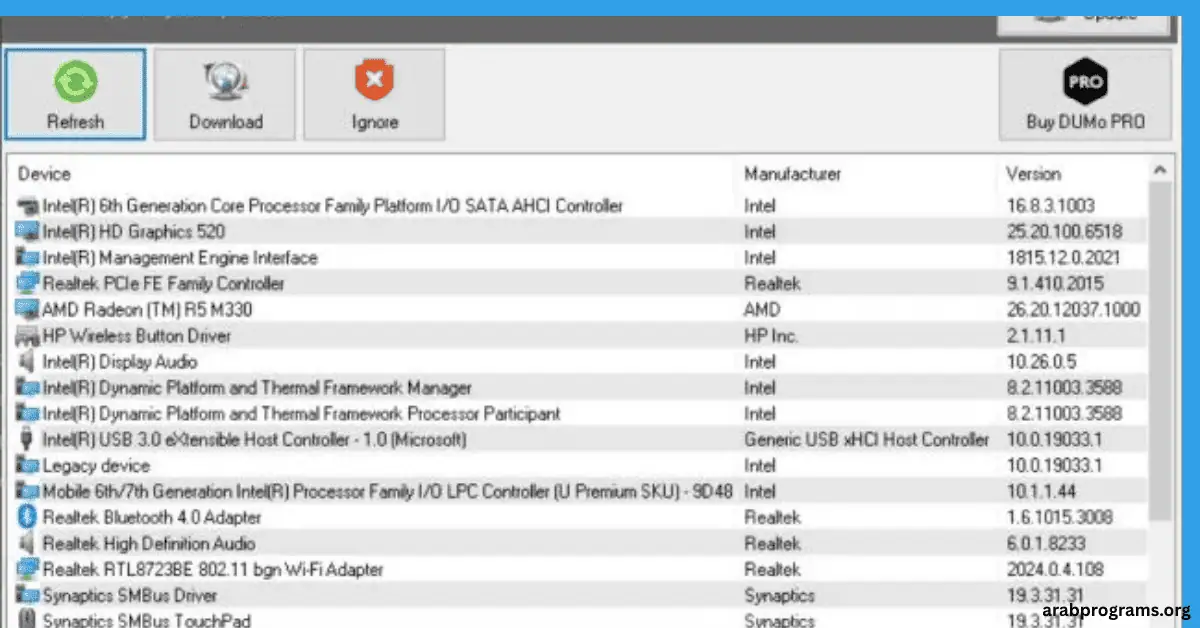The image size is (1200, 628).
Task: Click icon beside Realtek RTL8723BE Wi-Fi Adapter
Action: tap(27, 570)
